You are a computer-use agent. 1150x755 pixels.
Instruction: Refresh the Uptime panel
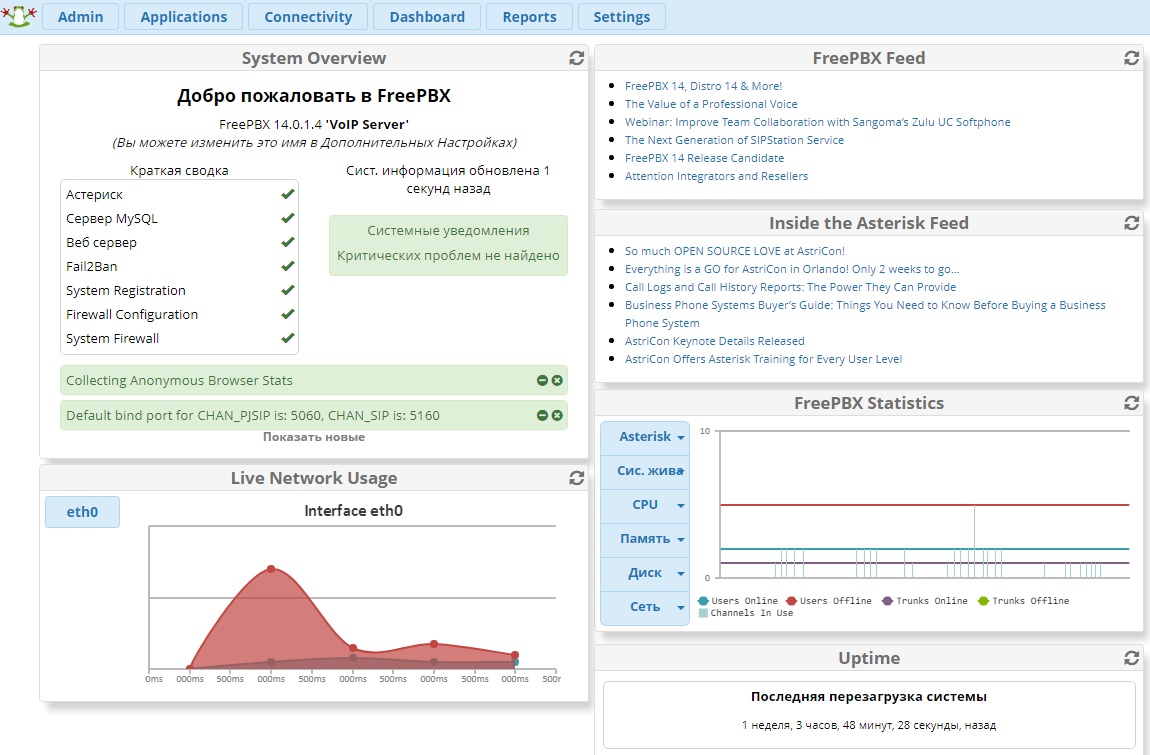[x=1132, y=658]
